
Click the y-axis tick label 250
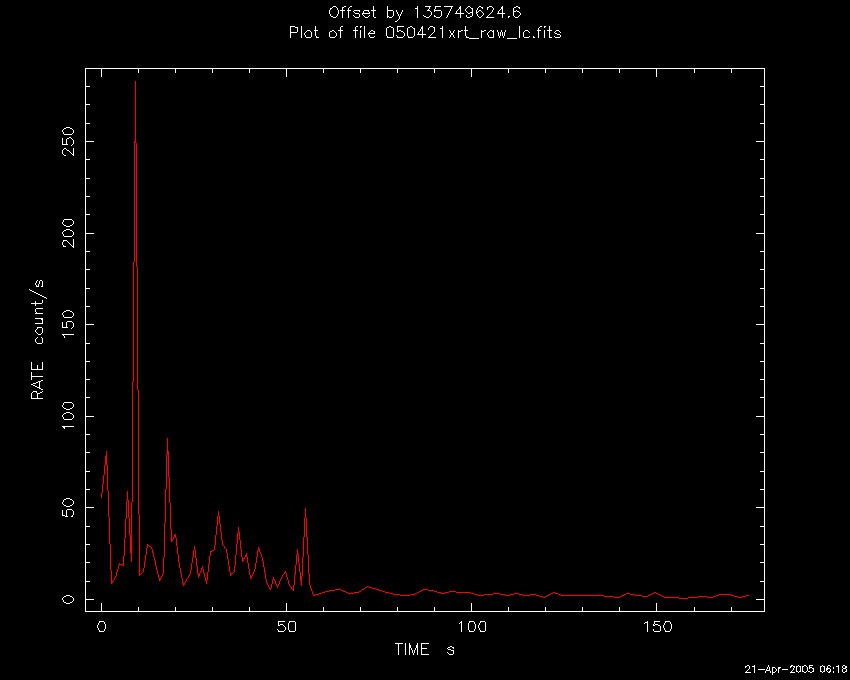[69, 142]
